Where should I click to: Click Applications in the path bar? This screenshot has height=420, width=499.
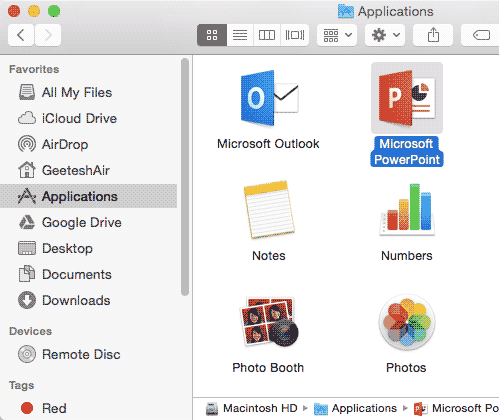coord(355,408)
